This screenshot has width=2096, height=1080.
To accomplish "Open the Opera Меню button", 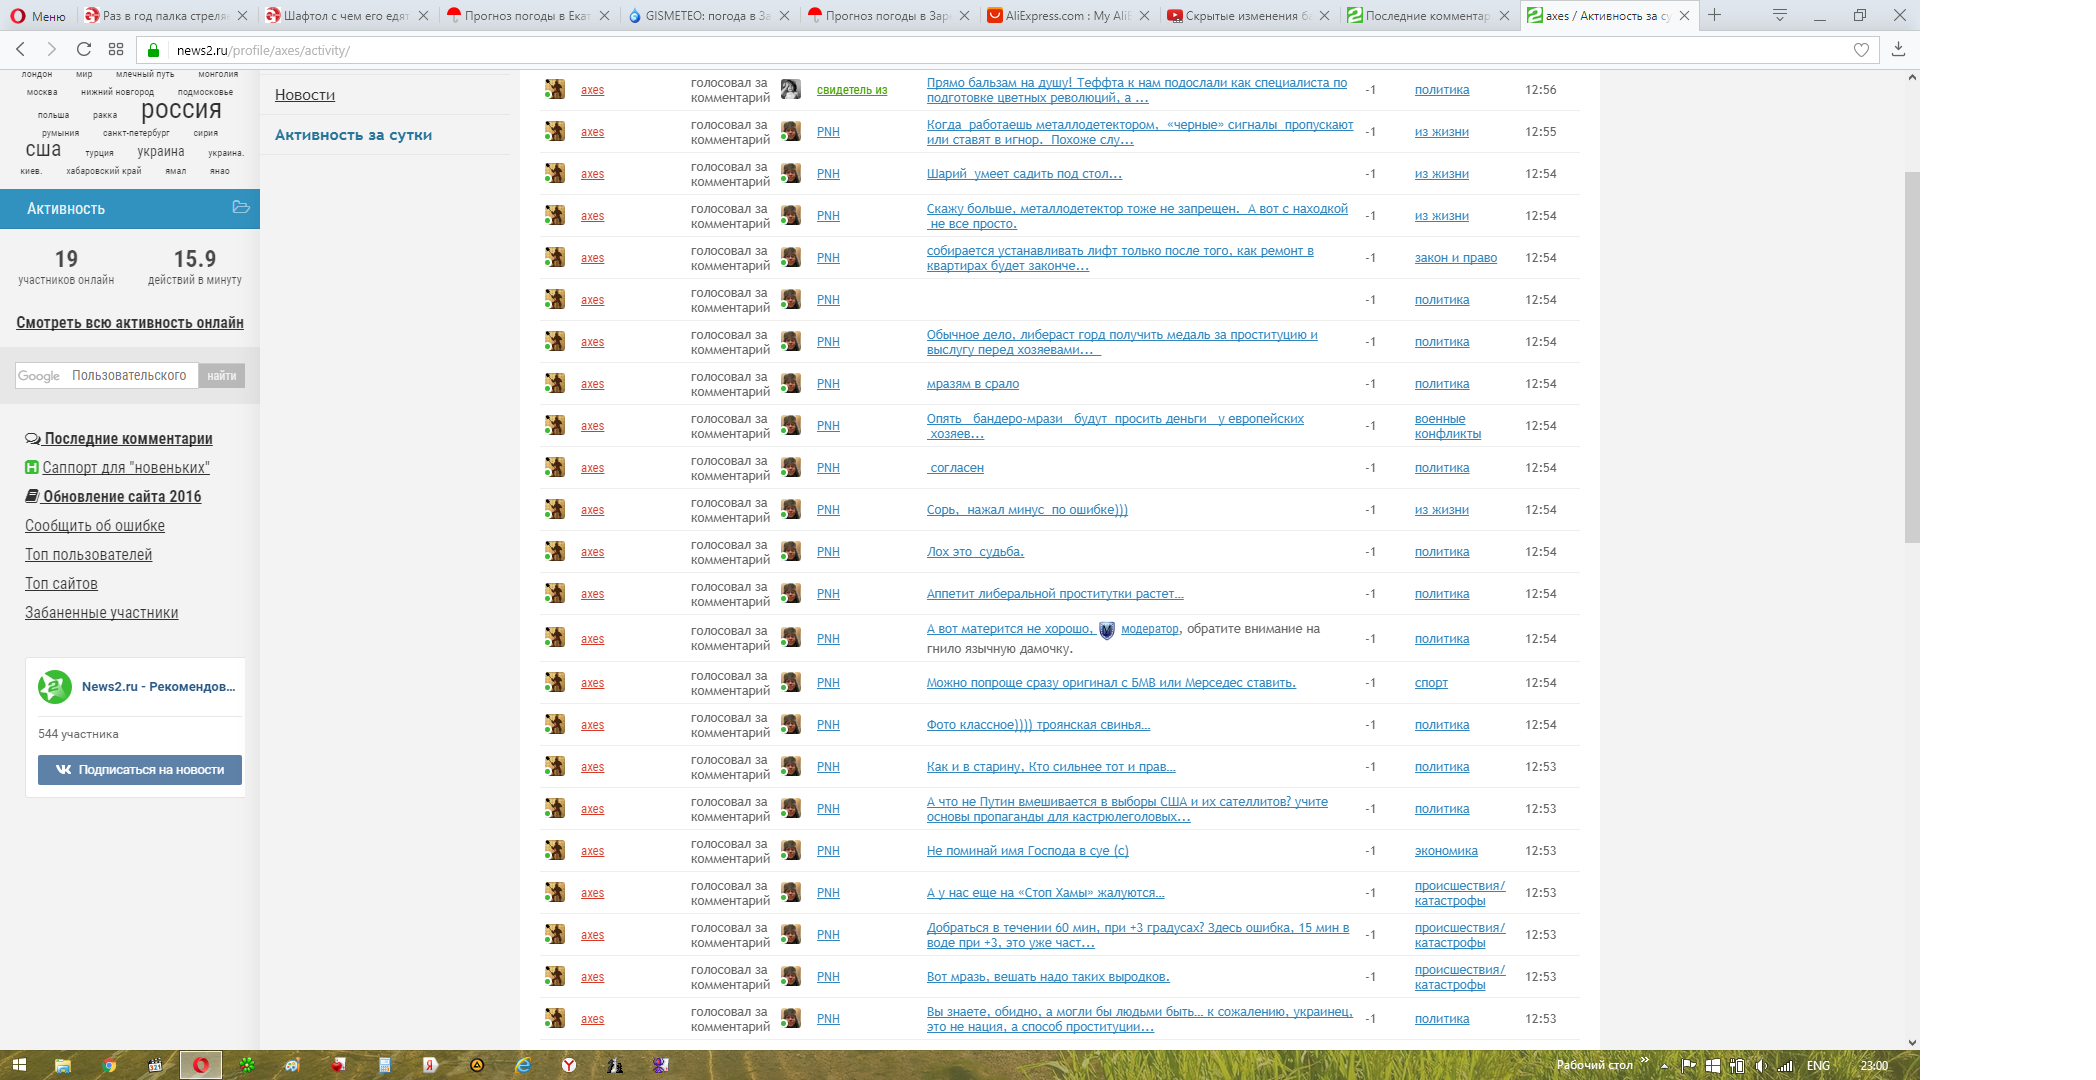I will (38, 16).
